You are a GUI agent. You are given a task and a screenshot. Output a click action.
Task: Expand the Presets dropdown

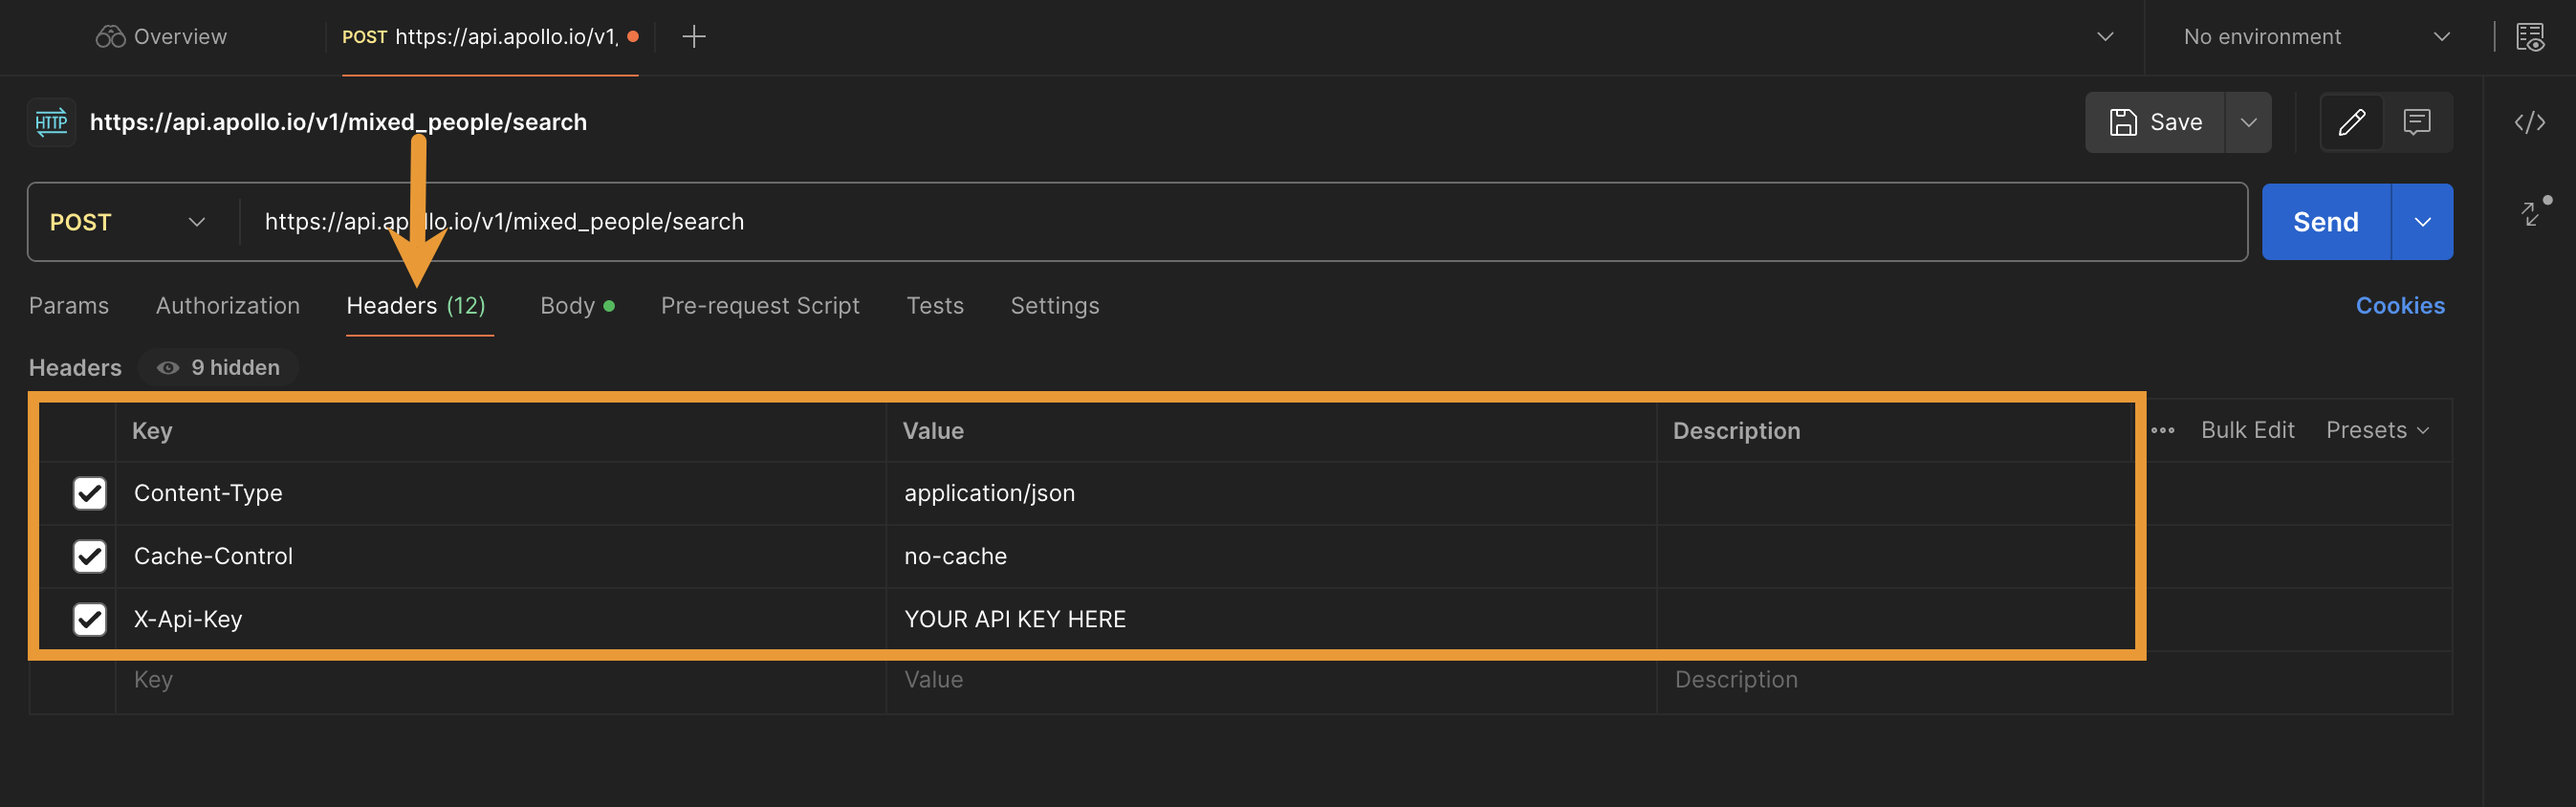(2377, 430)
